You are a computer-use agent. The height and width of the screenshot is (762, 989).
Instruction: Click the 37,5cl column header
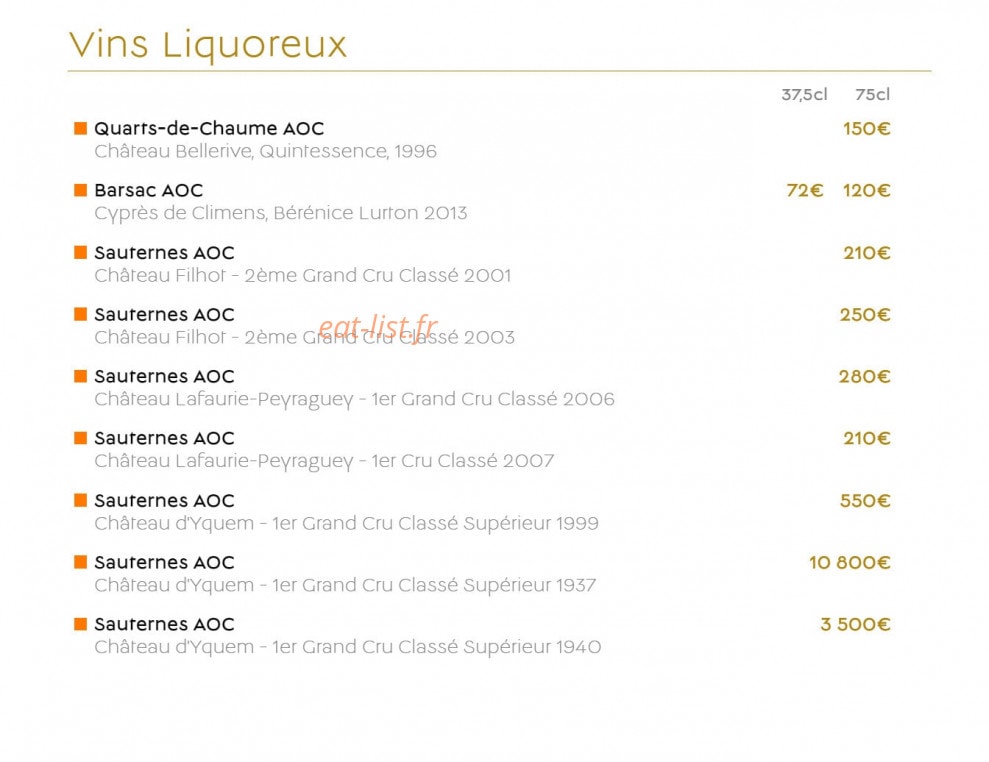coord(804,95)
